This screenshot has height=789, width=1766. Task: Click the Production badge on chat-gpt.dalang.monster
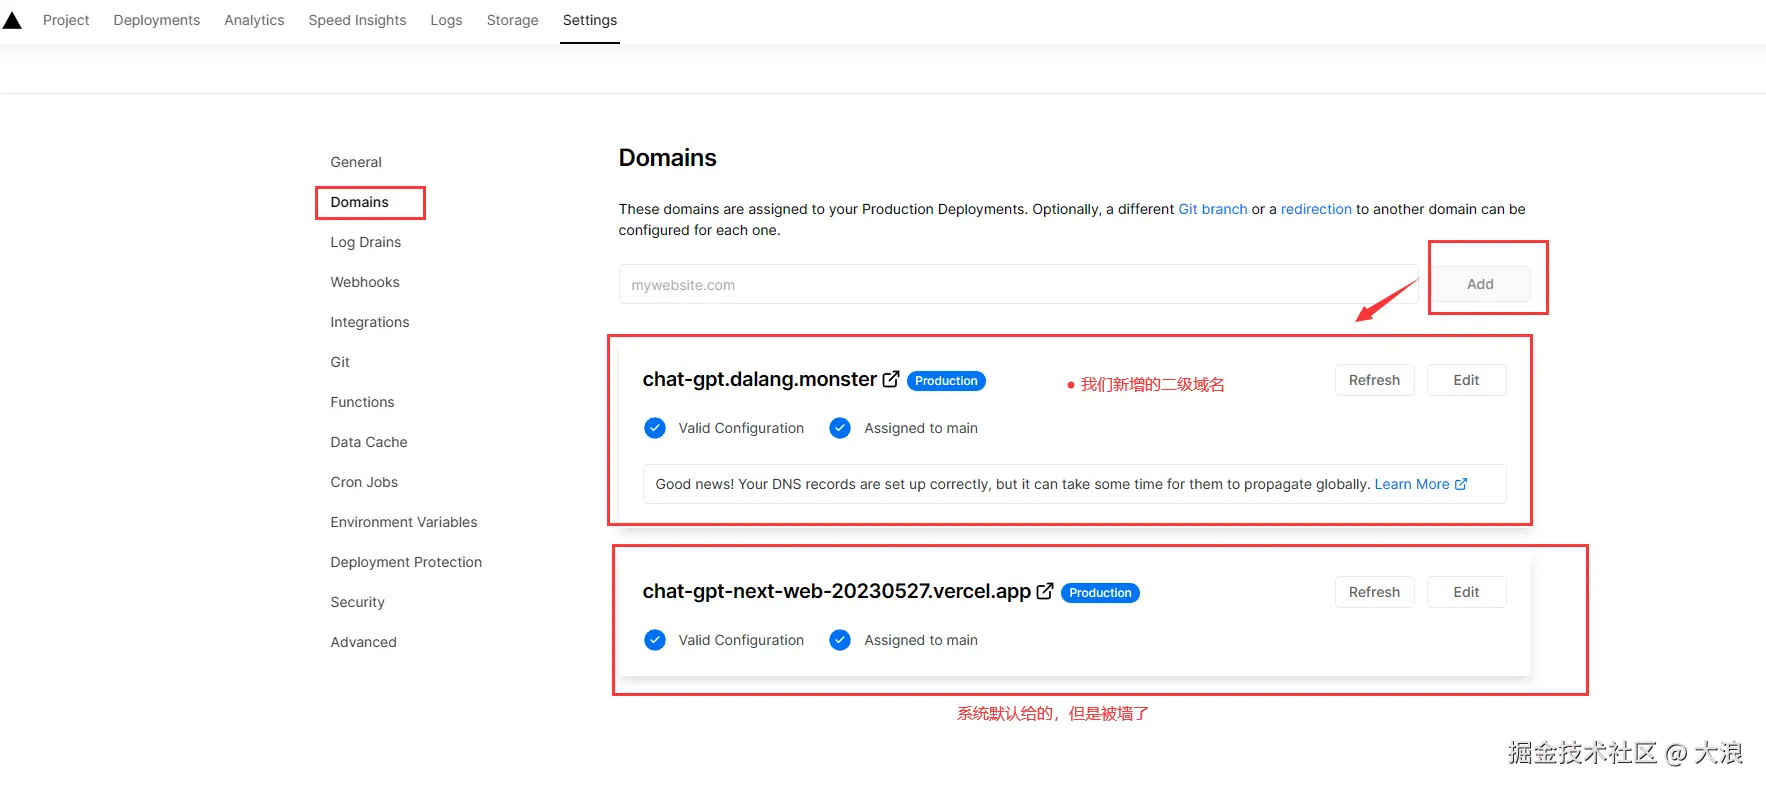pos(946,381)
